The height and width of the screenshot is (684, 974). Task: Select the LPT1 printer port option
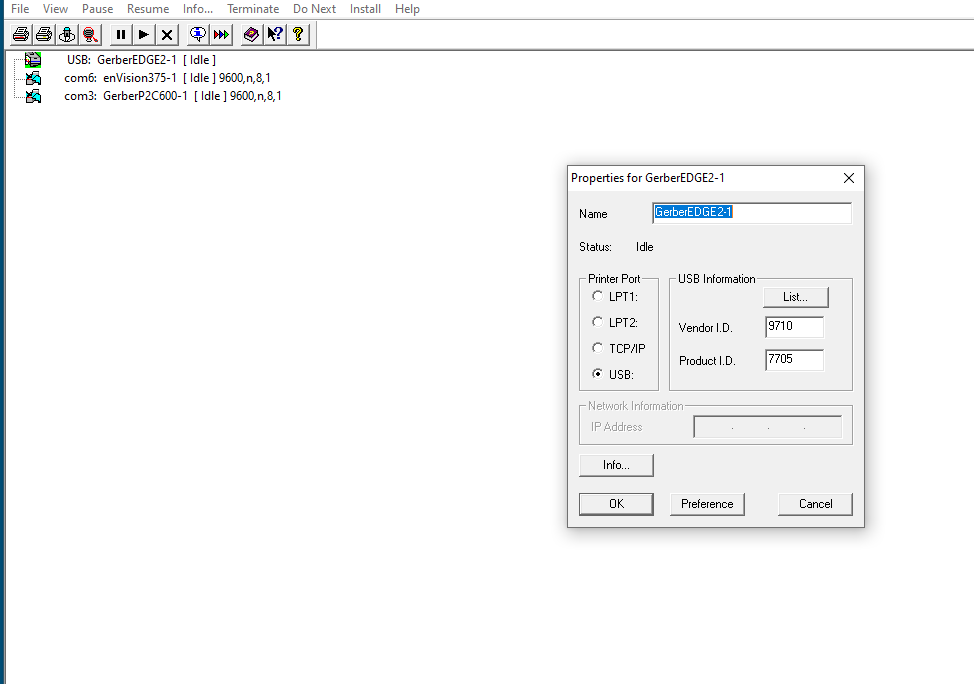click(x=615, y=296)
